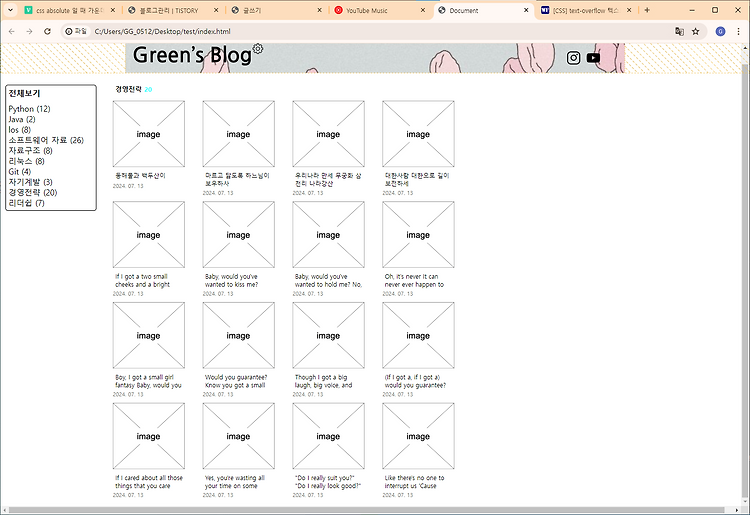Select the Document tab
Image resolution: width=750 pixels, height=515 pixels.
tap(483, 10)
